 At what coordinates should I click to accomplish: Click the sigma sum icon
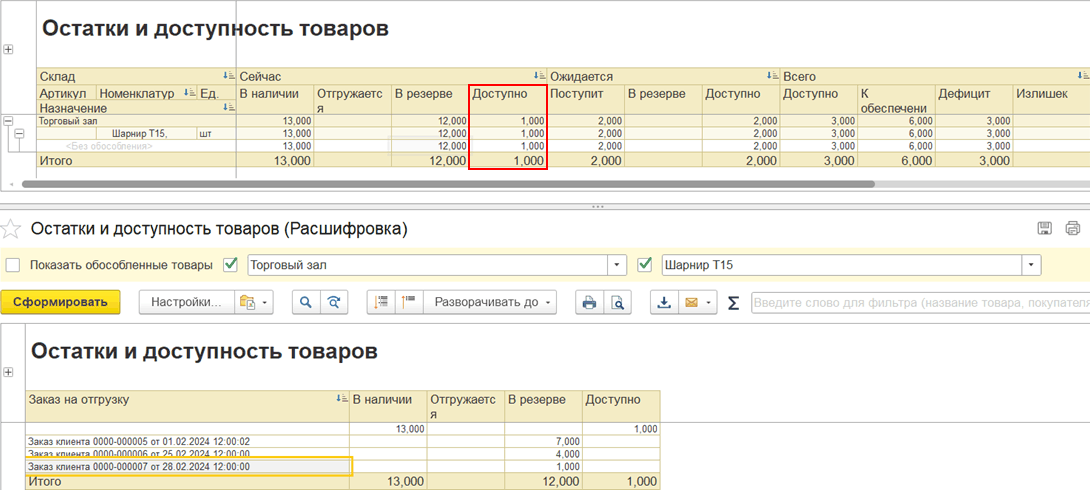pos(733,302)
